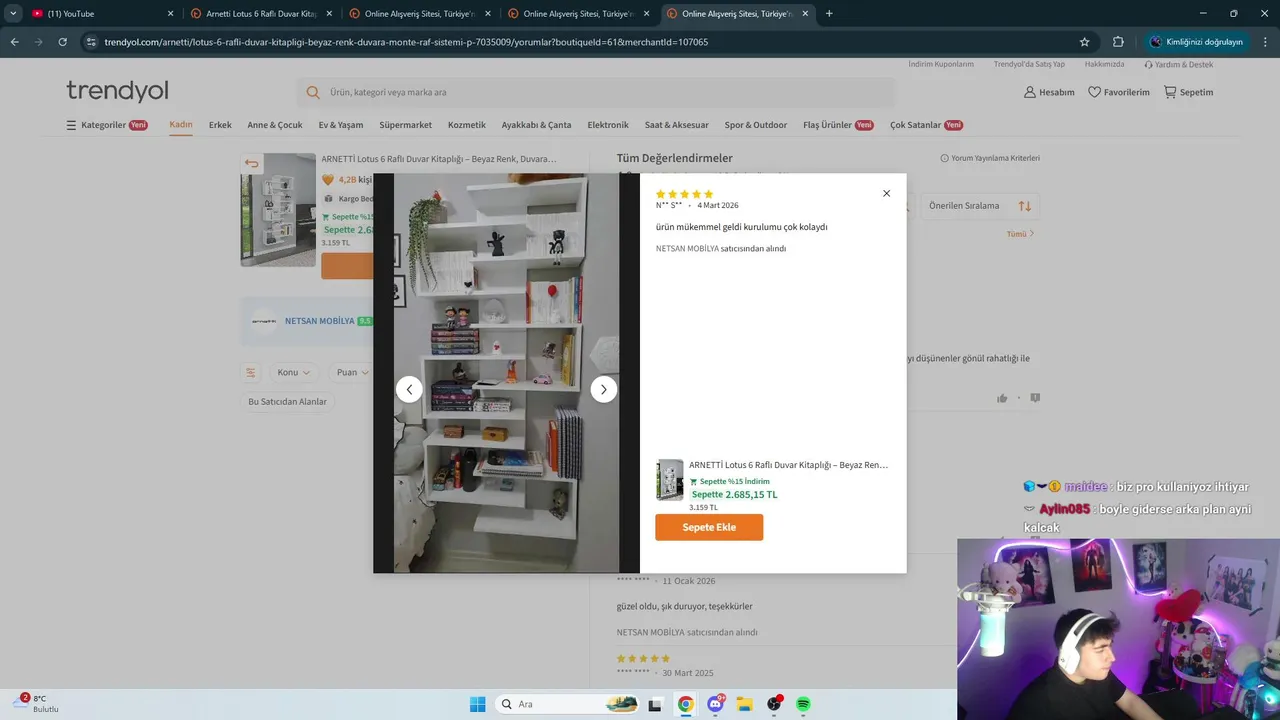Dislike the review with thumbs down
This screenshot has height=720, width=1280.
[x=1035, y=398]
